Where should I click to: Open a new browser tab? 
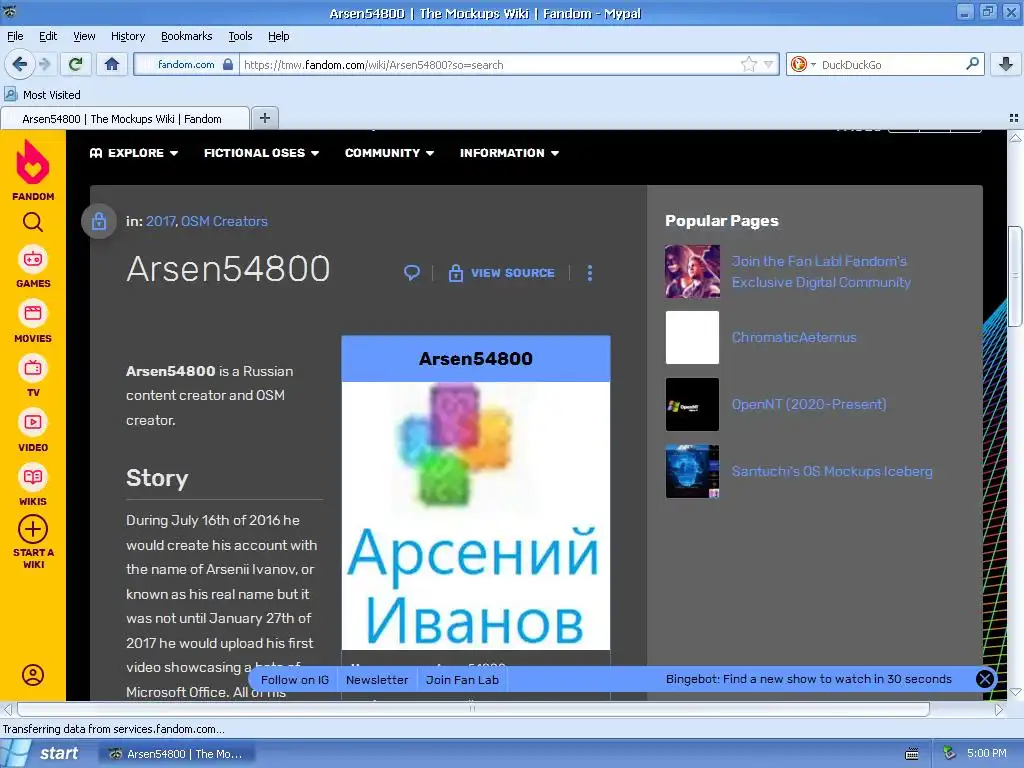tap(264, 118)
